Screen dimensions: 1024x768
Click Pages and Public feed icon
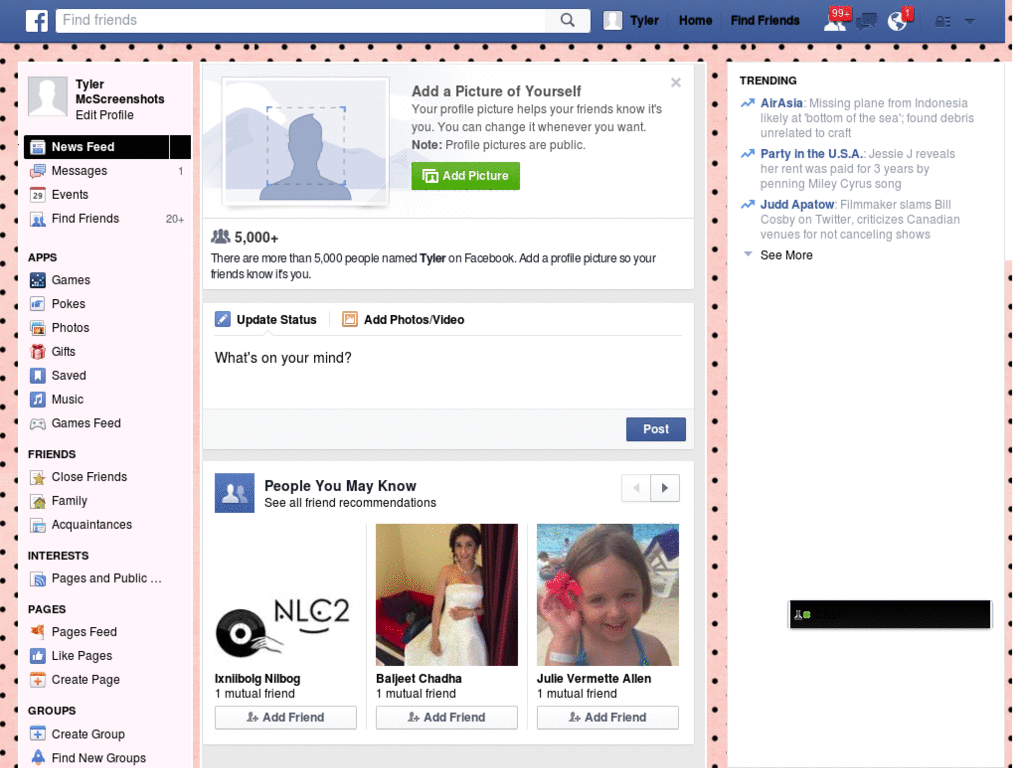tap(38, 579)
